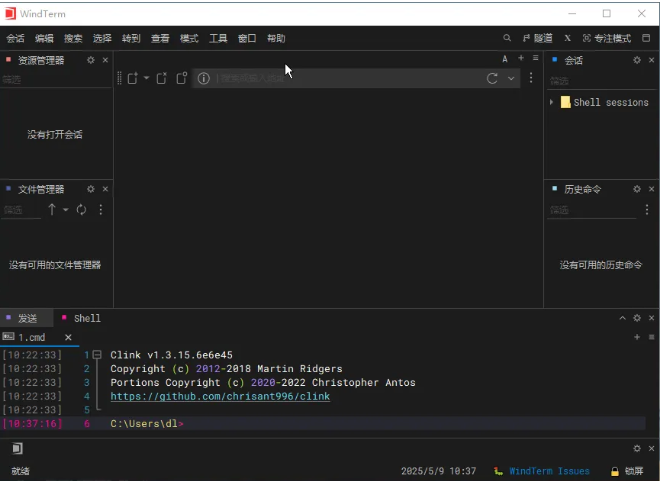The height and width of the screenshot is (481, 663).
Task: Open the 隧道 tunnel button
Action: [538, 38]
